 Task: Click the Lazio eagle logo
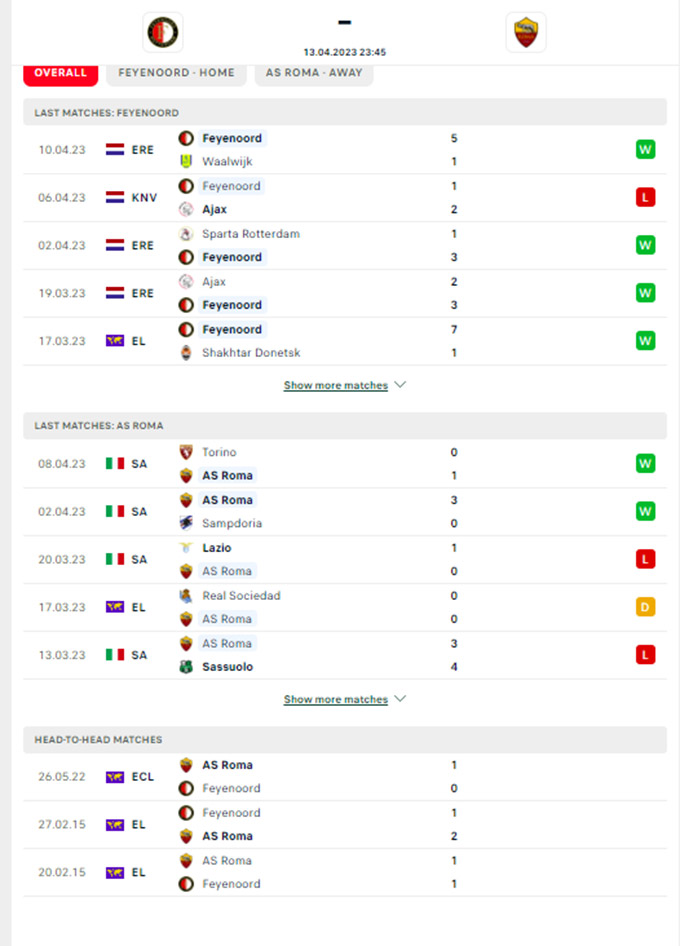pos(186,548)
